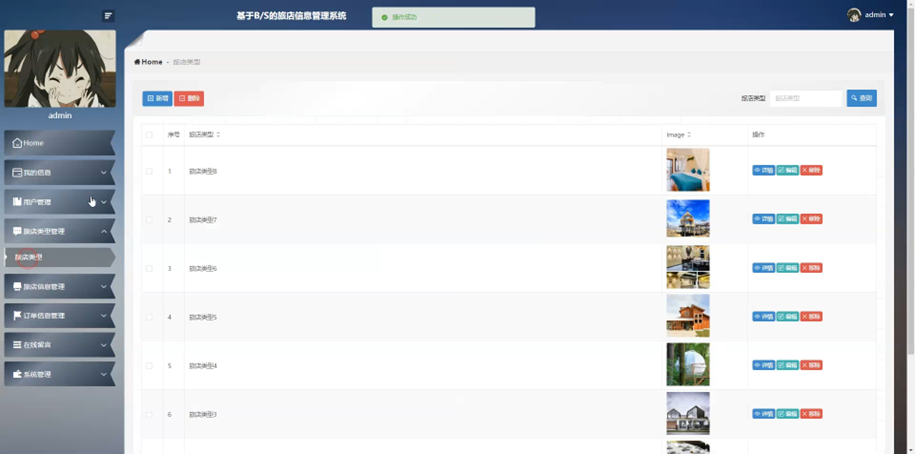Image resolution: width=915 pixels, height=454 pixels.
Task: Click 编辑 edit for 旅店类型5
Action: 787,316
